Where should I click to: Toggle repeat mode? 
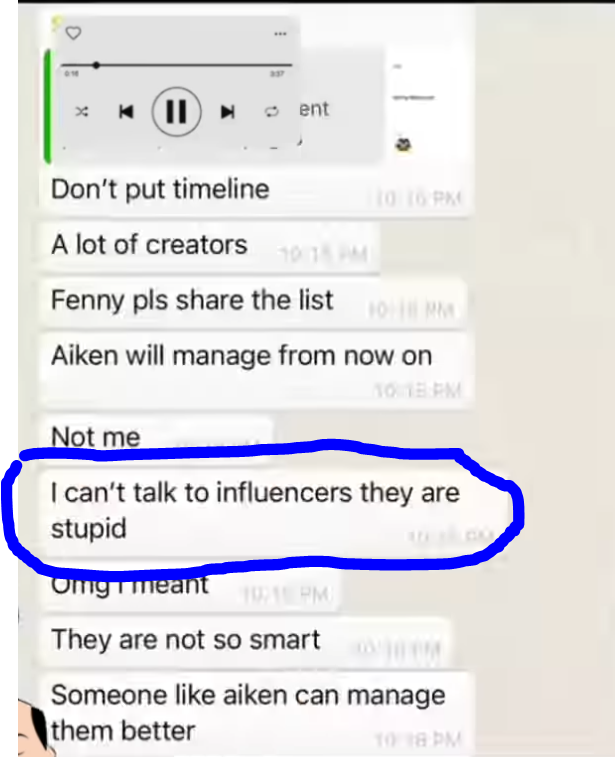[271, 112]
